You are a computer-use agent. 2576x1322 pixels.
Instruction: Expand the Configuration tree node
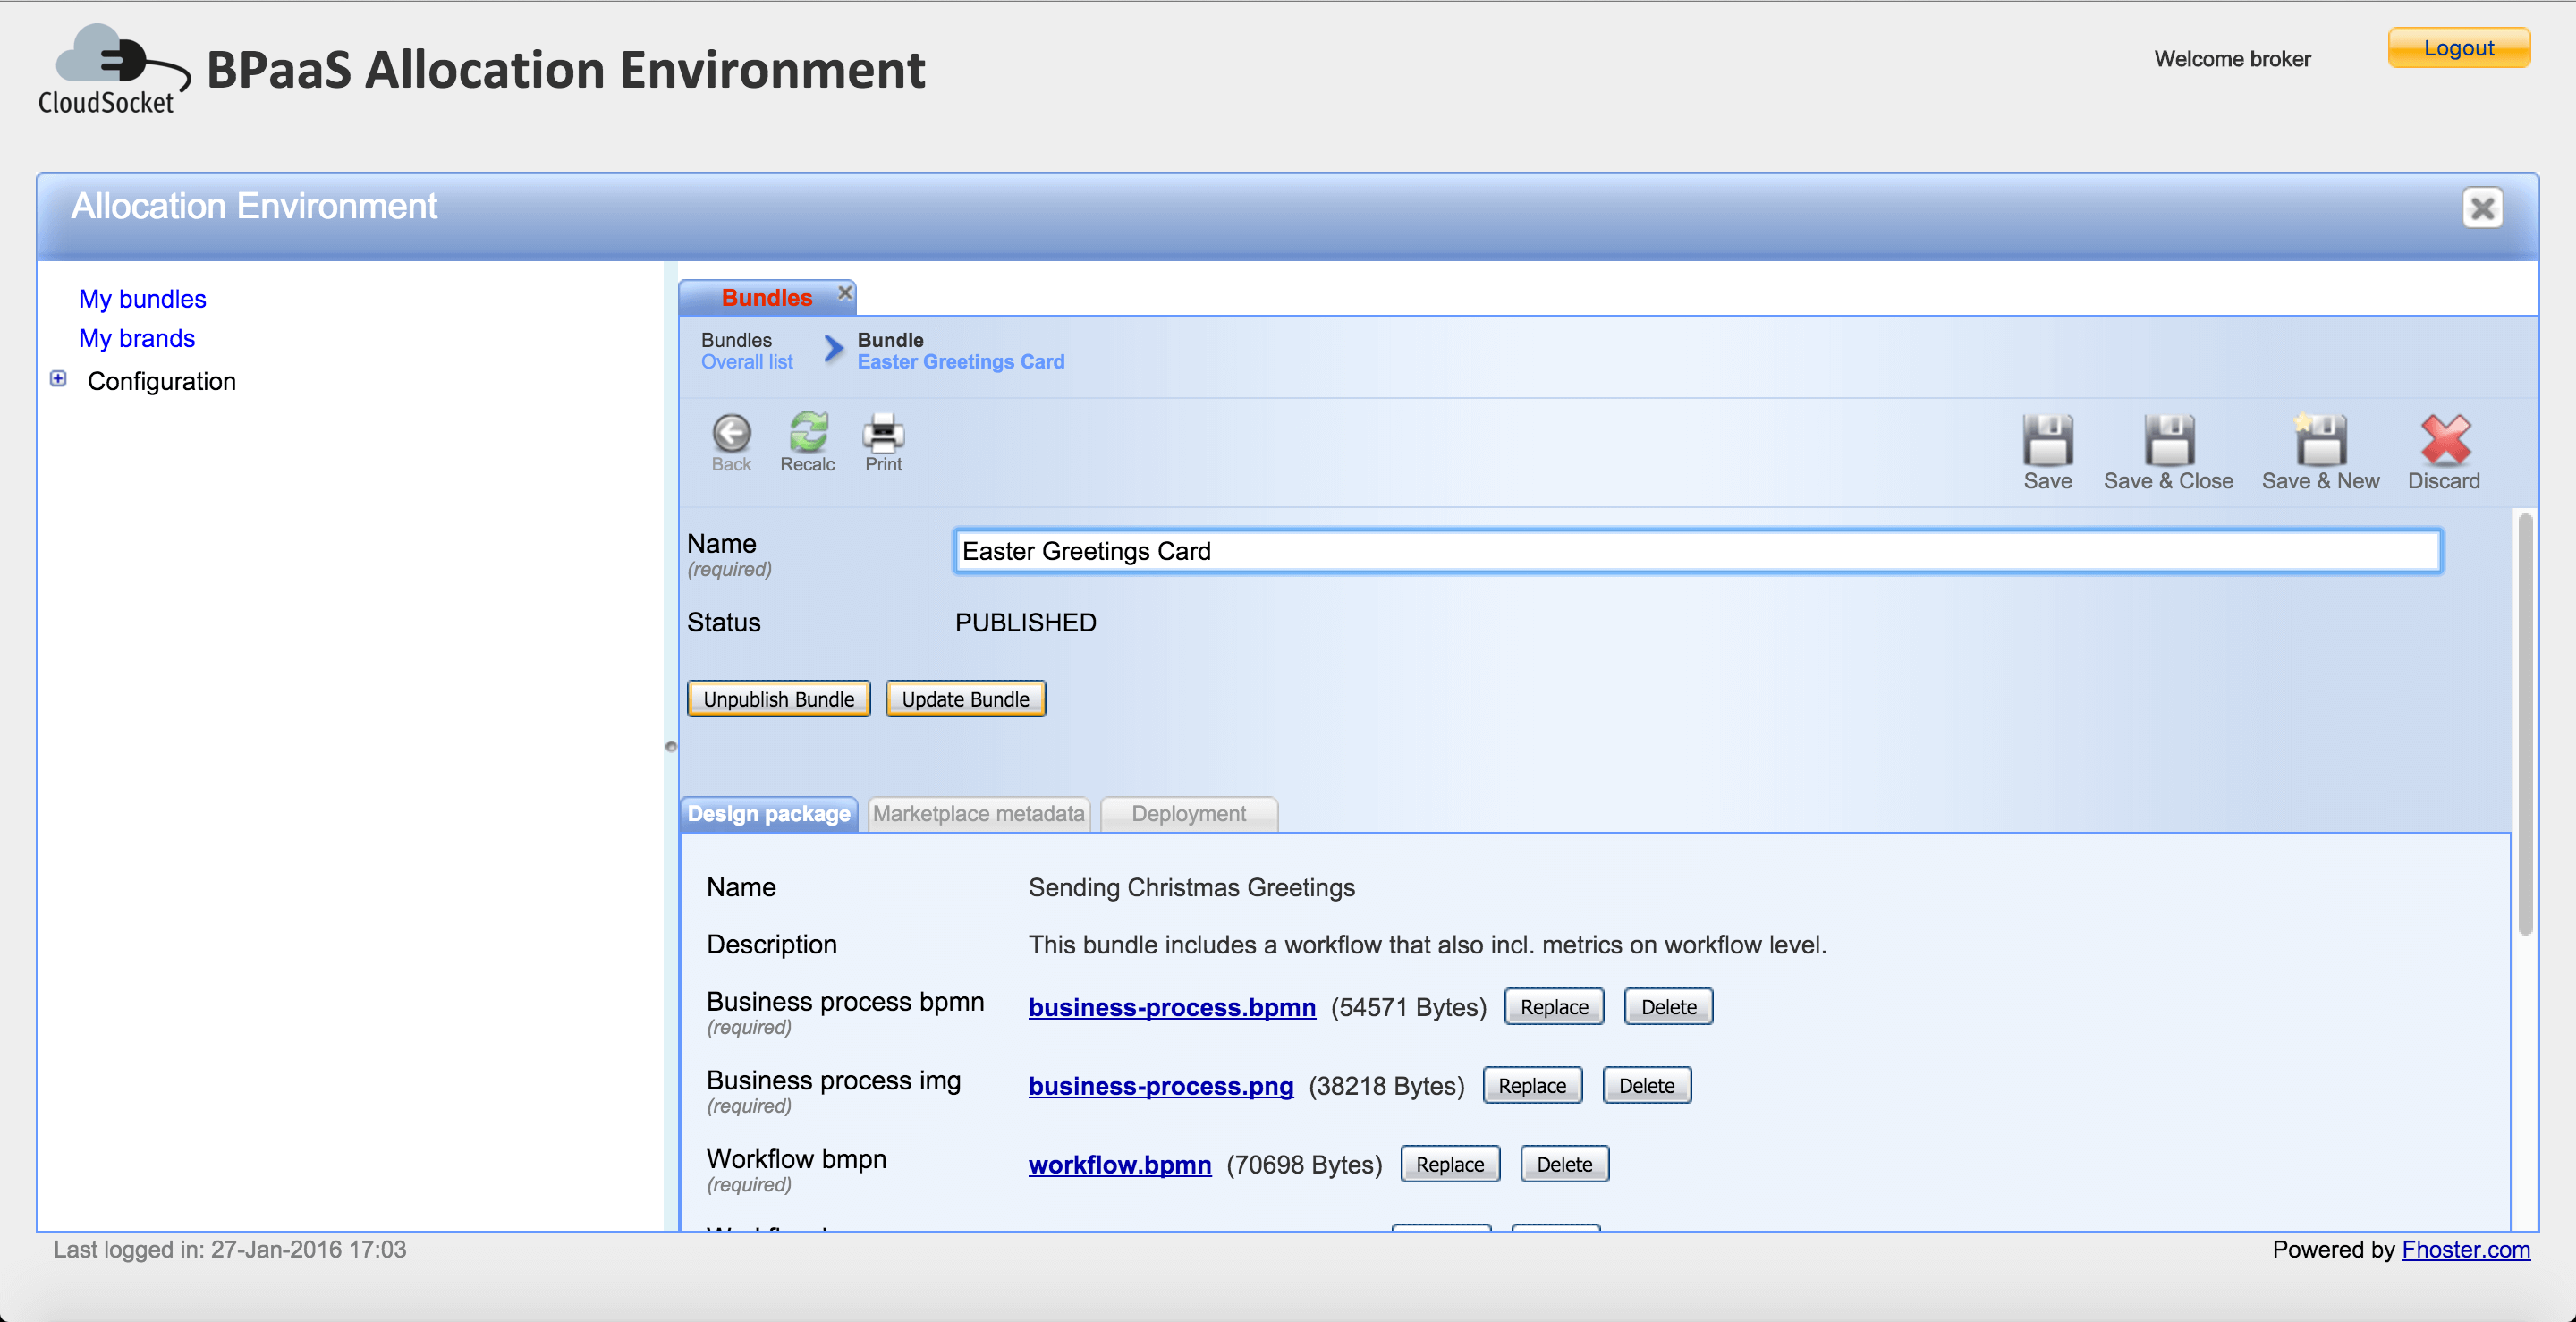point(58,379)
